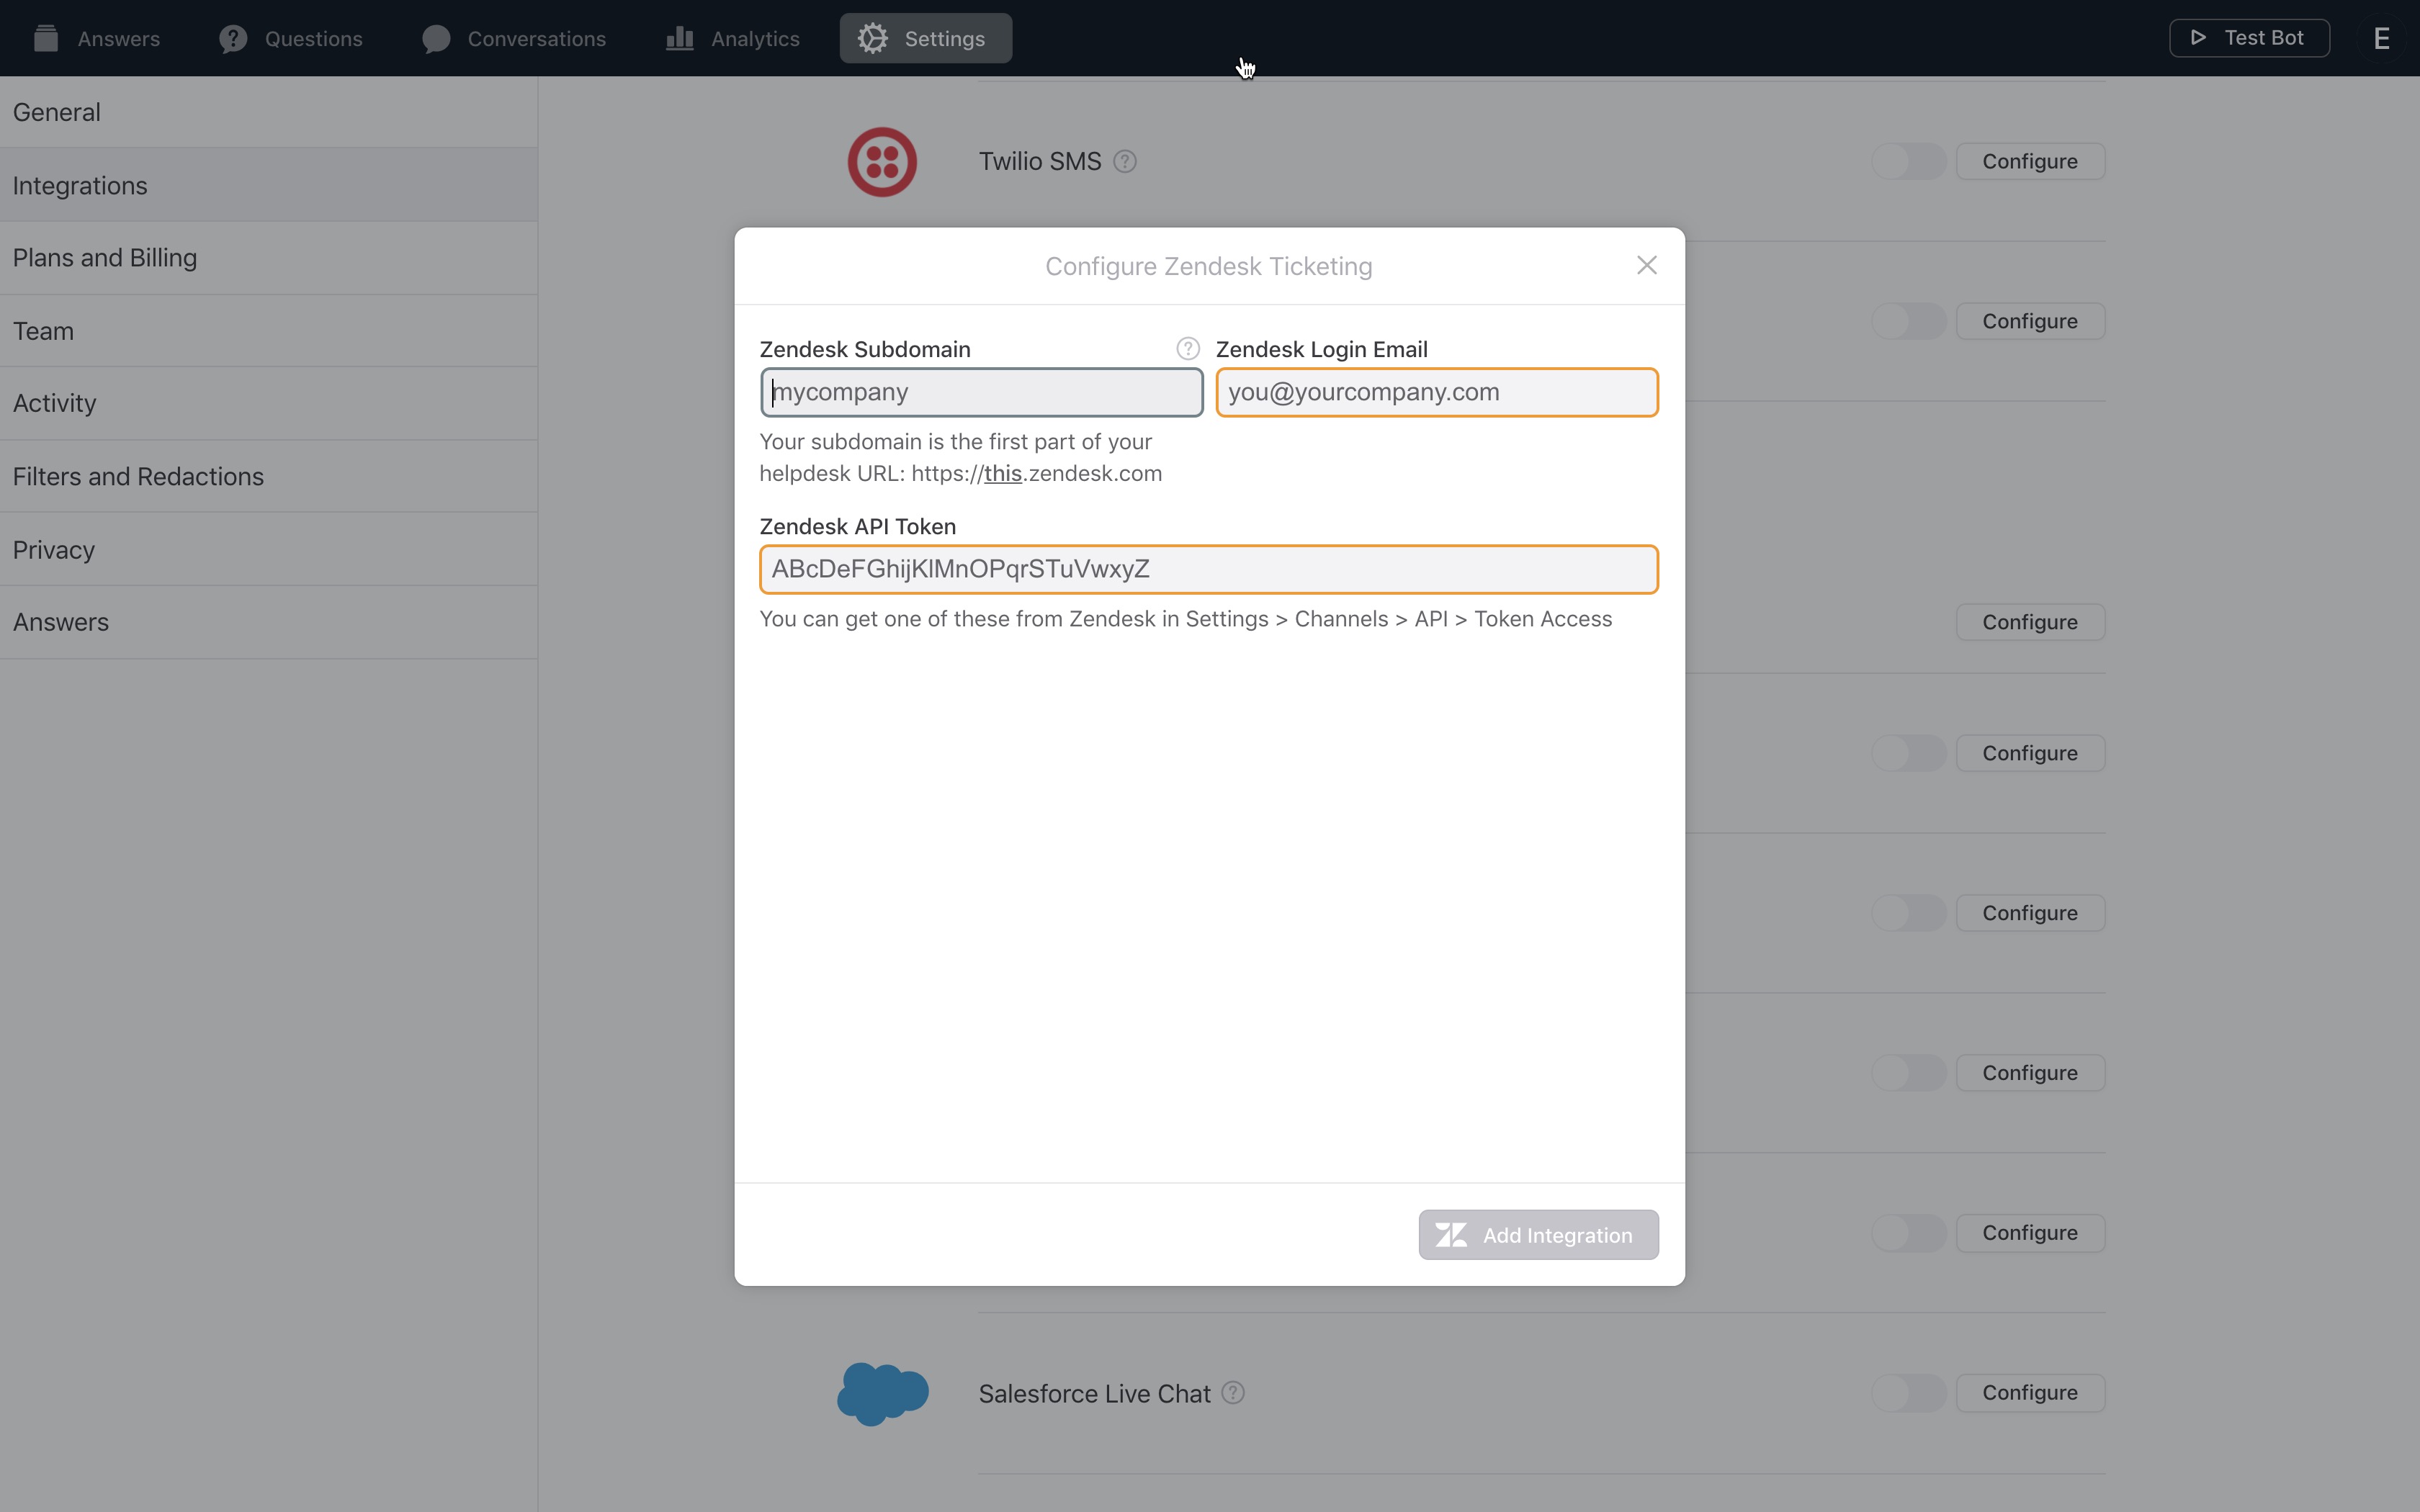2420x1512 pixels.
Task: Click Configure for Salesforce Live Chat
Action: coord(2029,1392)
